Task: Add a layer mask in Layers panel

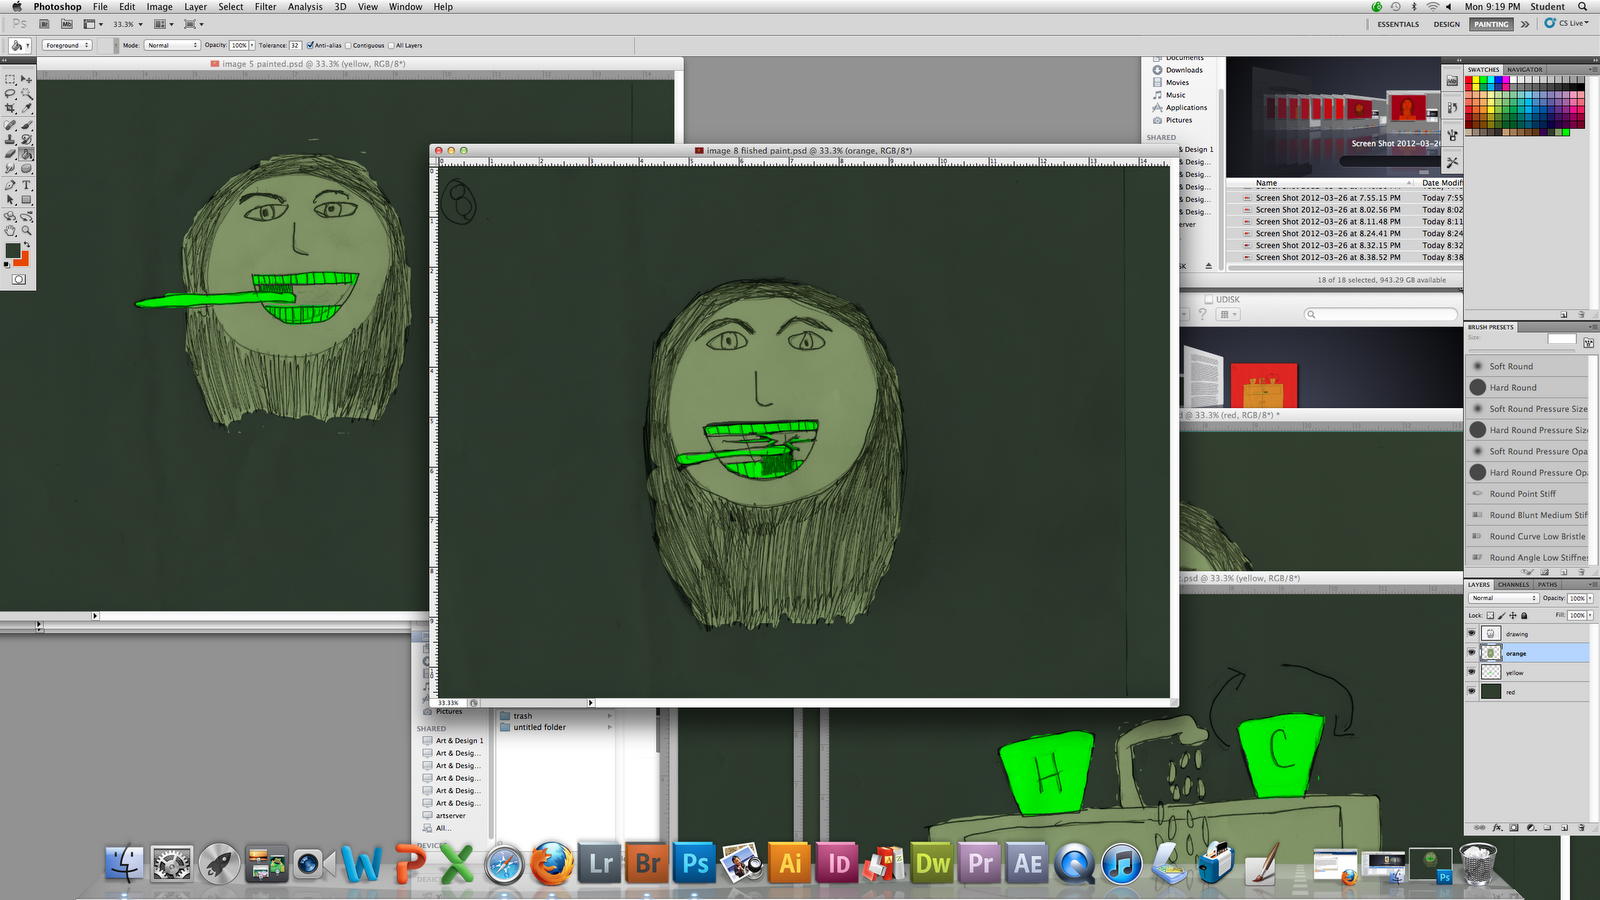Action: tap(1513, 828)
